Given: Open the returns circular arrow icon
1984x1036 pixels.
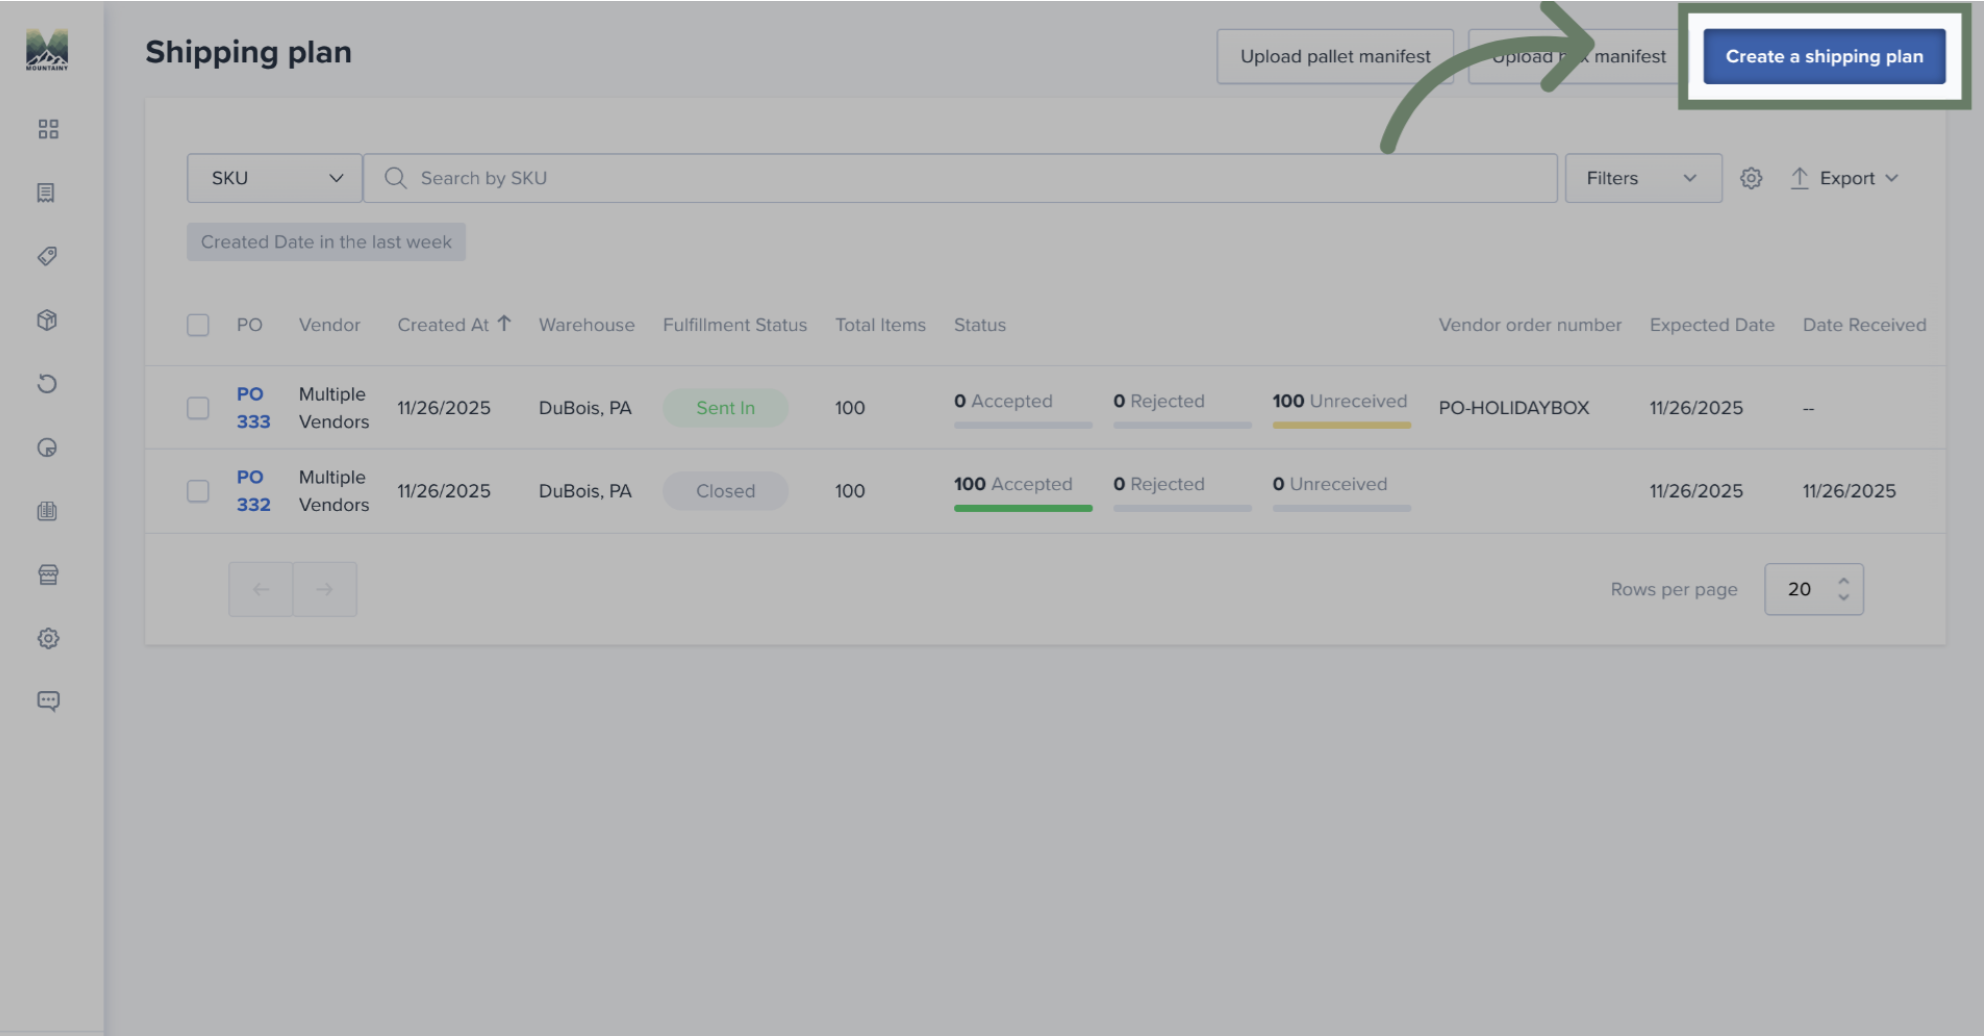Looking at the screenshot, I should click(47, 384).
